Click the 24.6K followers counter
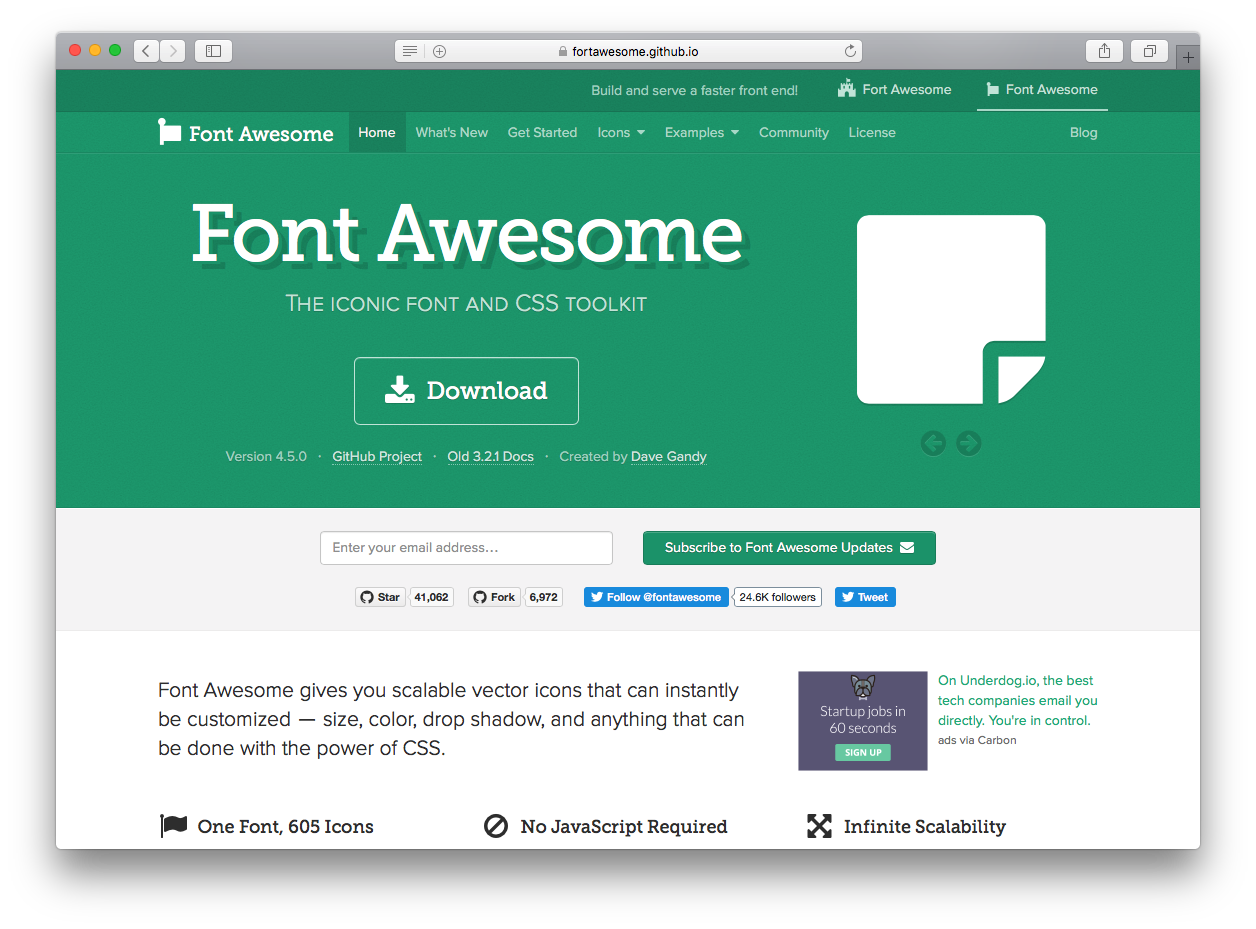This screenshot has width=1256, height=929. coord(777,596)
